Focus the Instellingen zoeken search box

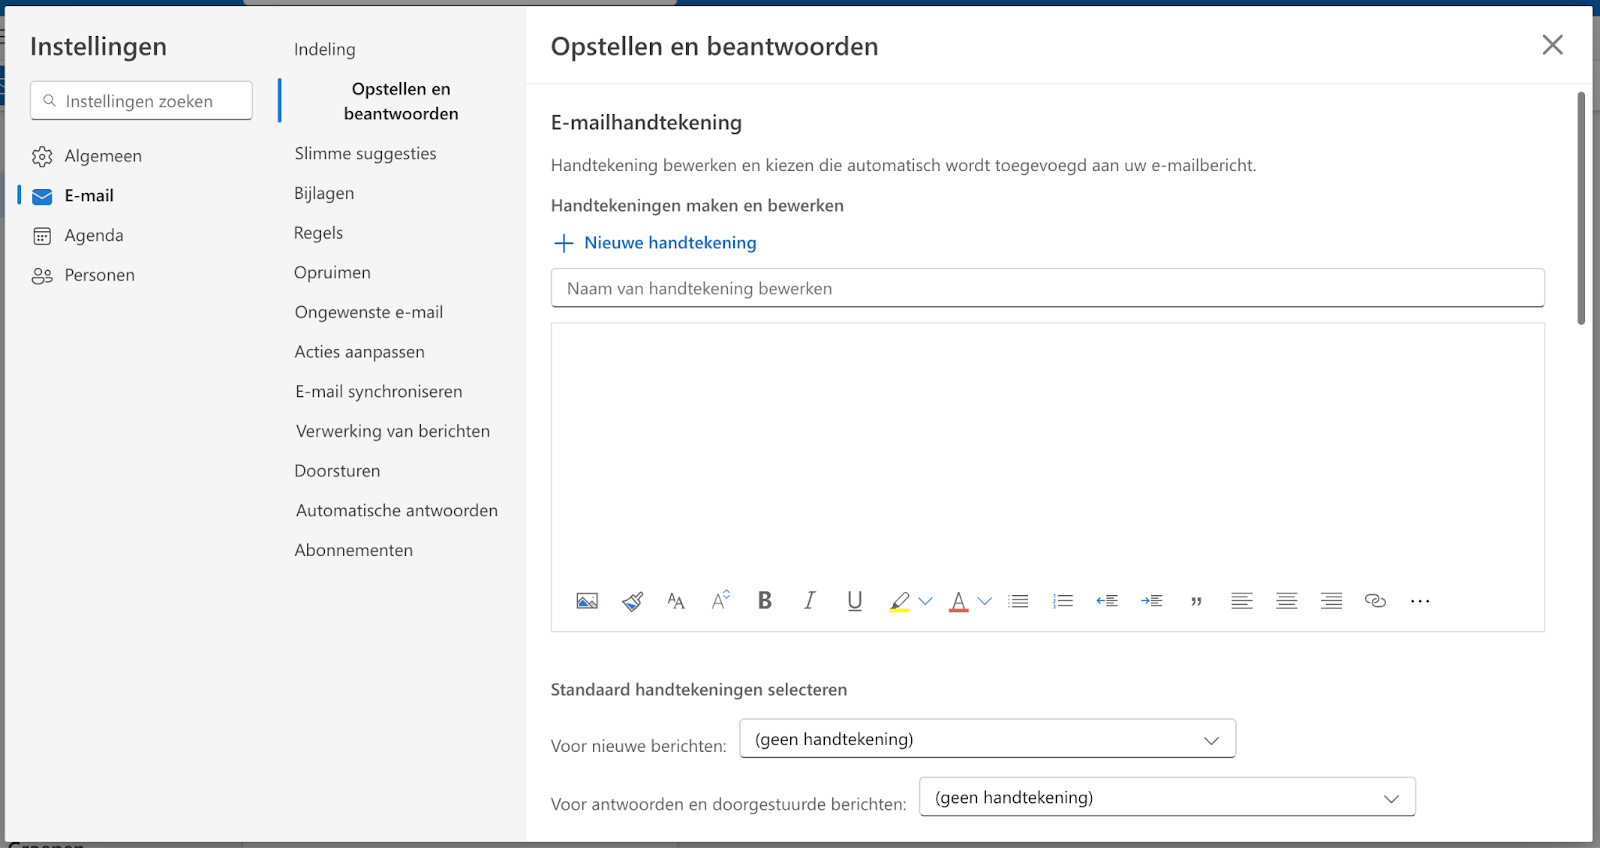(141, 101)
